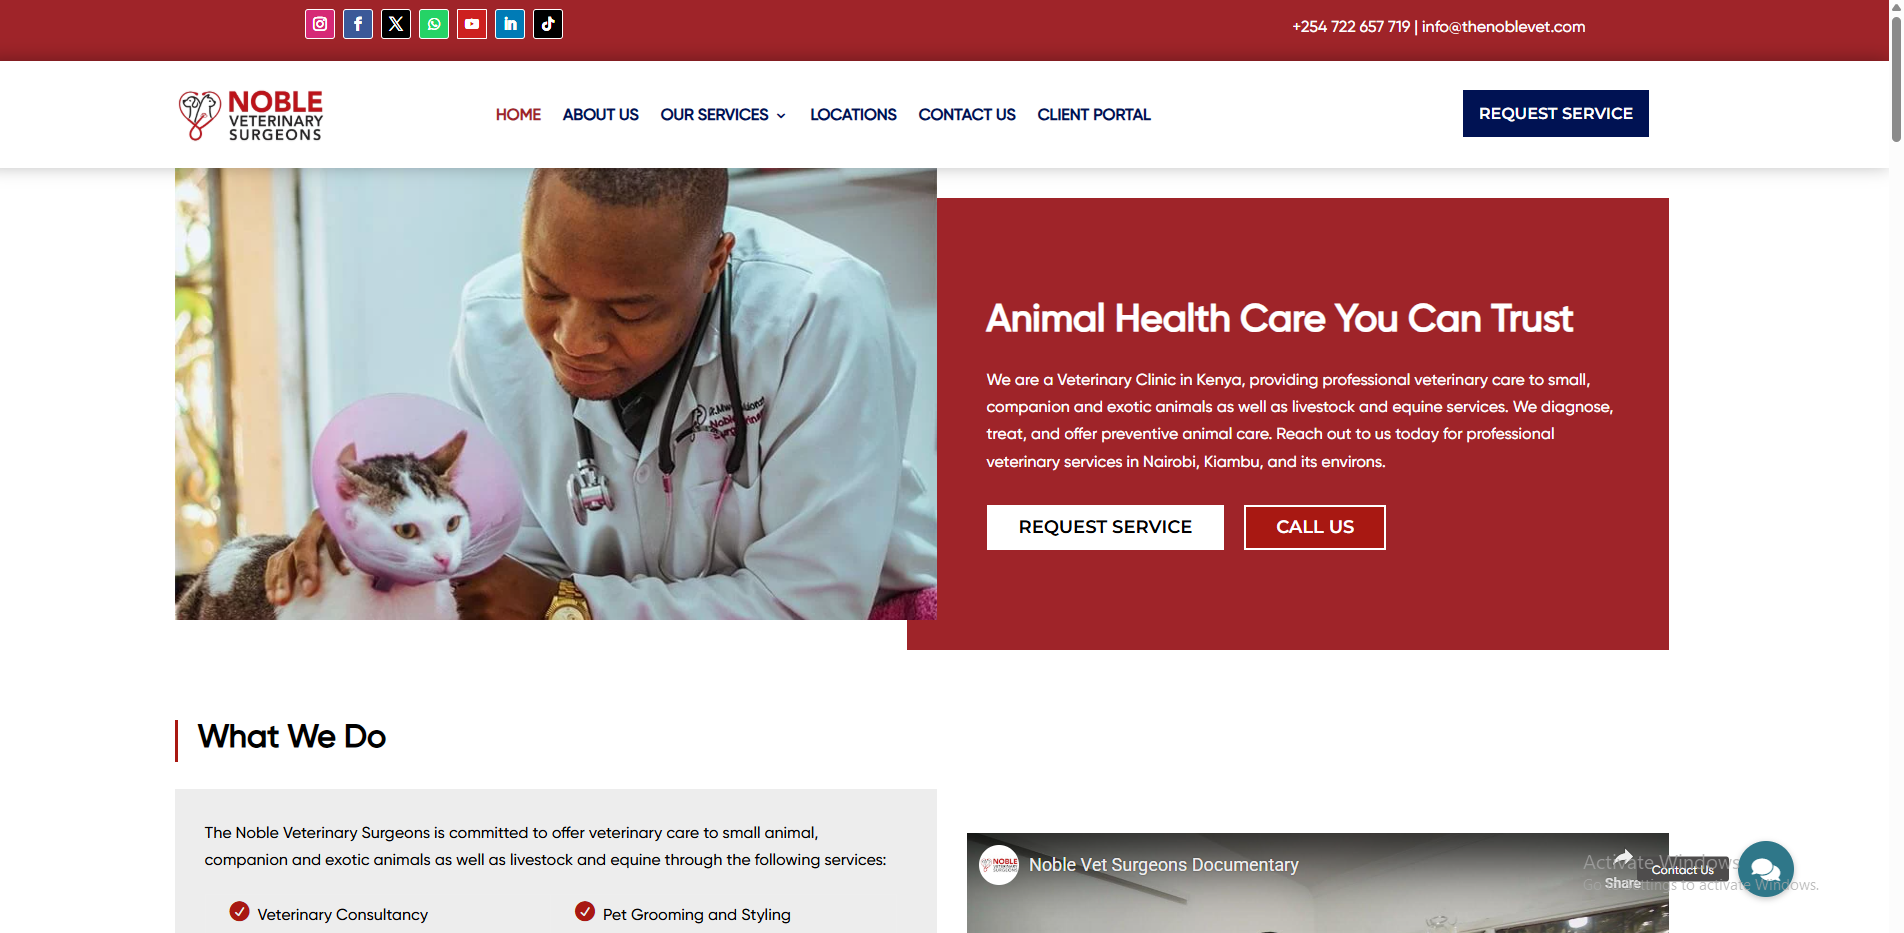Open the WhatsApp social icon
The image size is (1904, 933).
[x=434, y=24]
